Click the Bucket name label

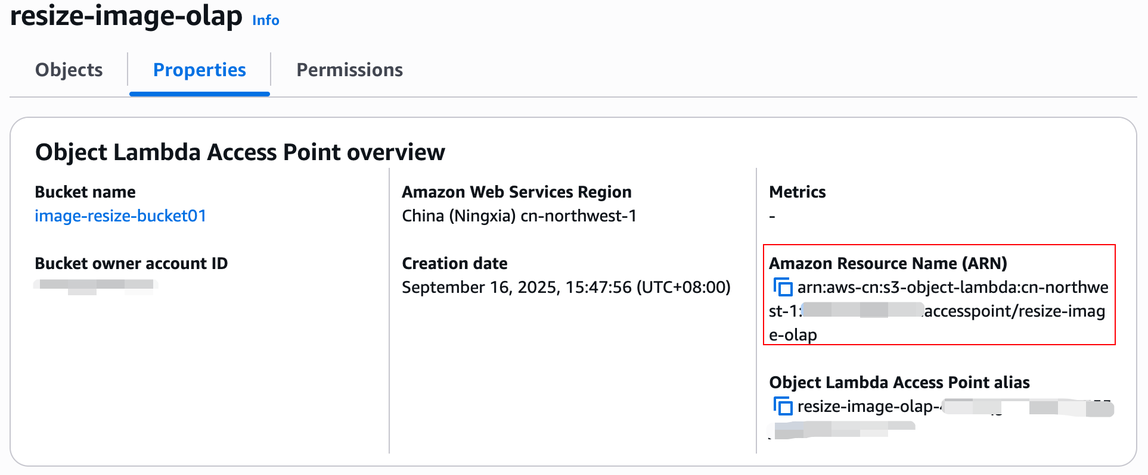pos(85,192)
